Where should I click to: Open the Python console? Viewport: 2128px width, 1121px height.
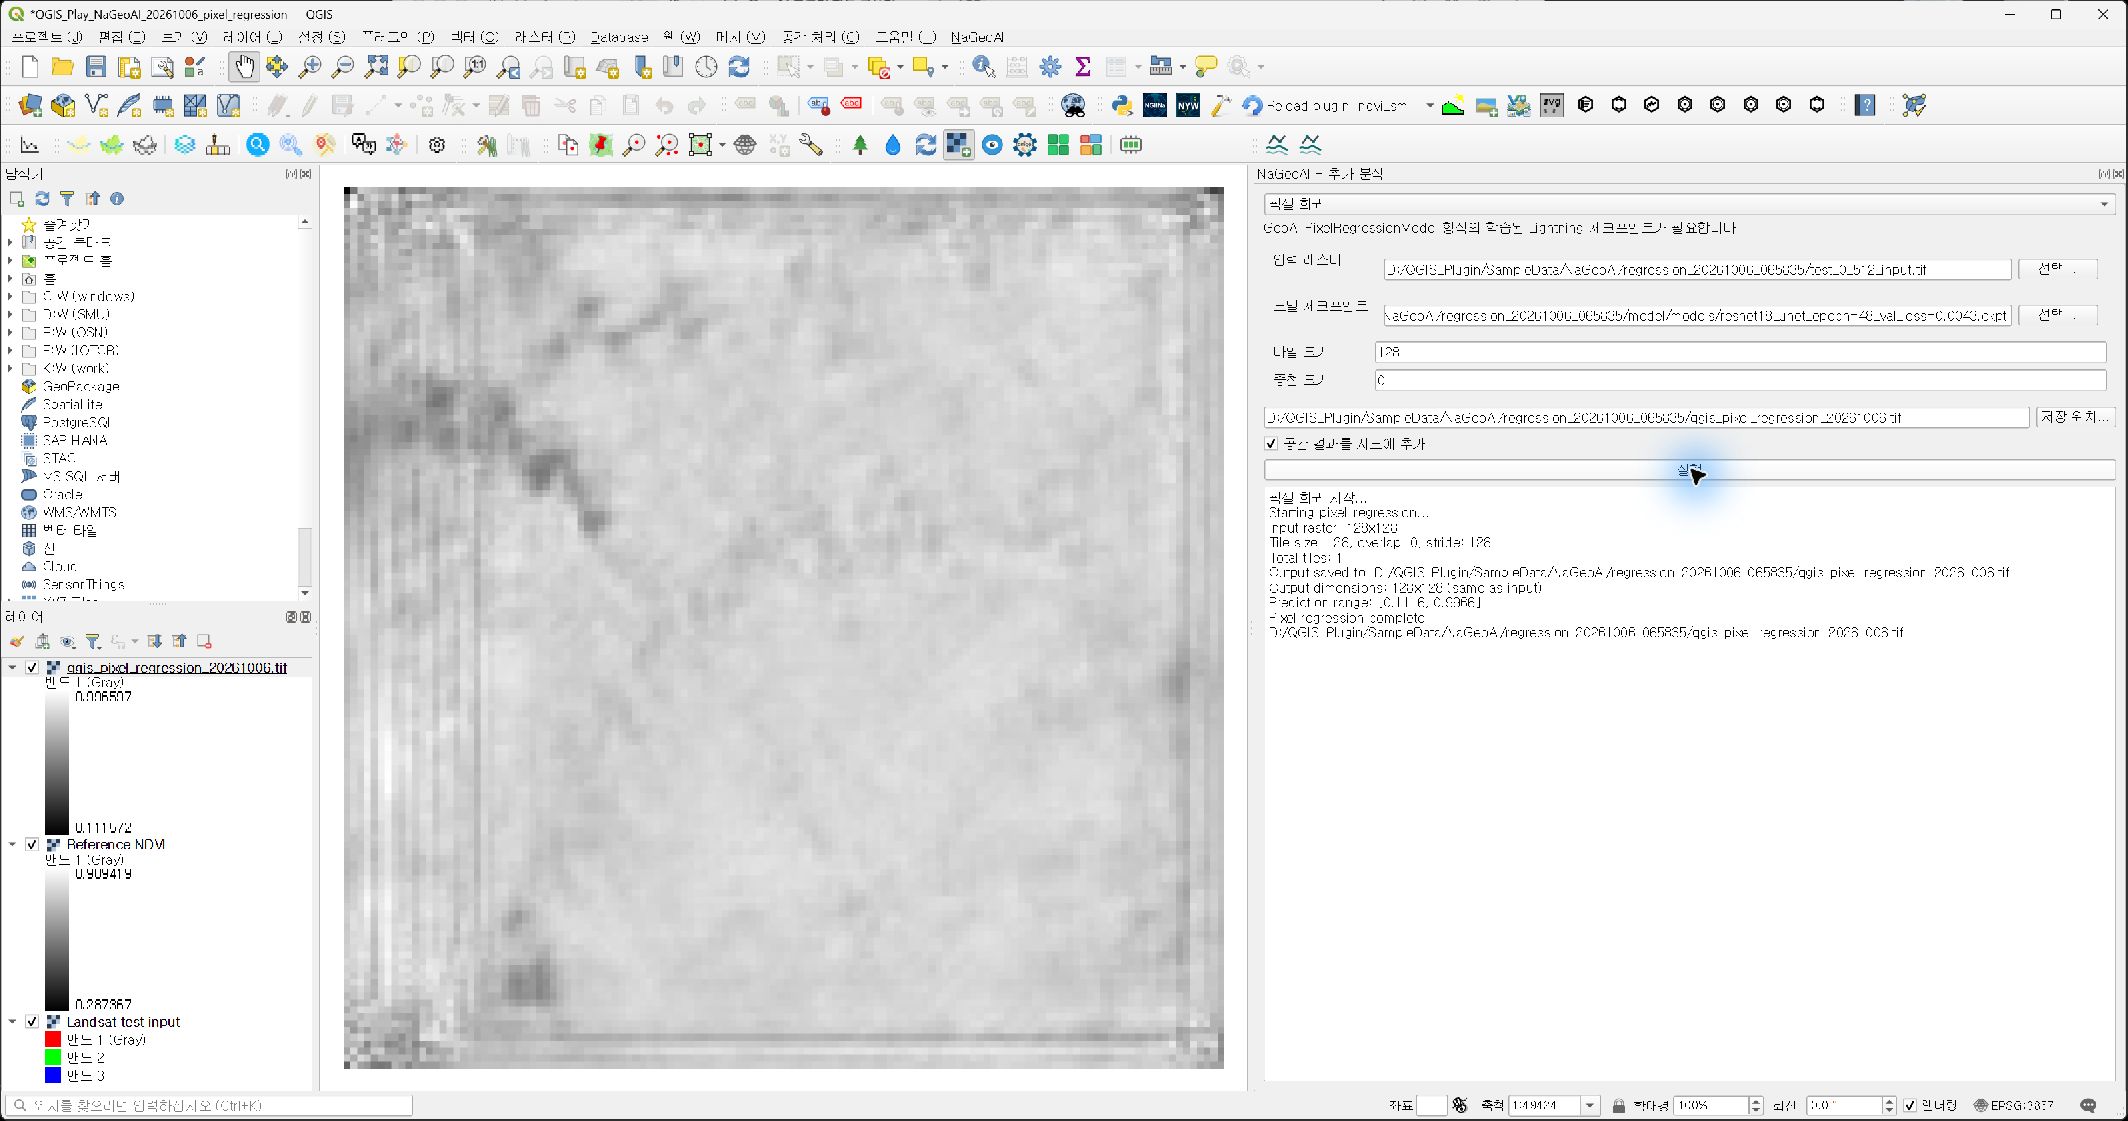1122,105
